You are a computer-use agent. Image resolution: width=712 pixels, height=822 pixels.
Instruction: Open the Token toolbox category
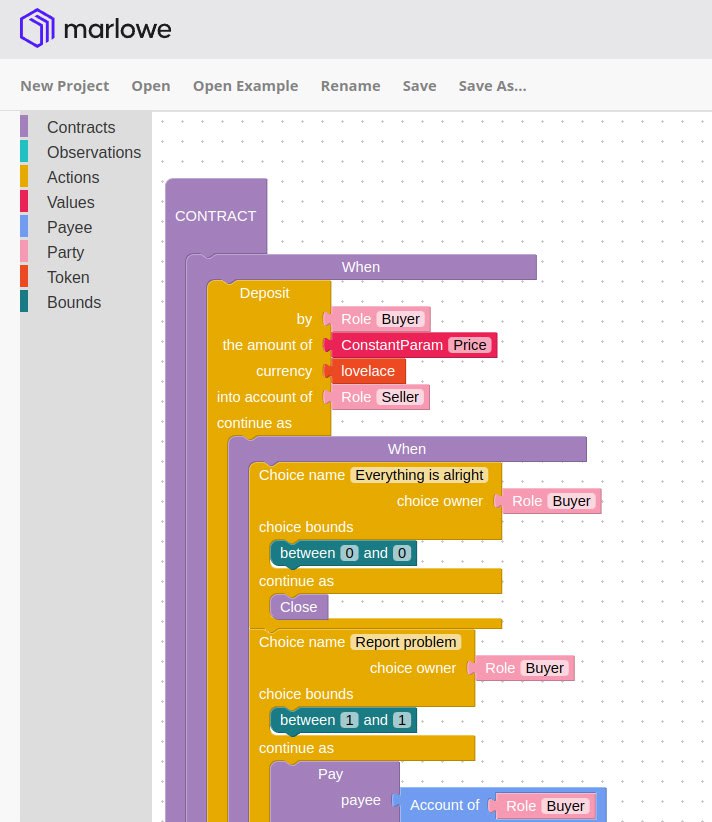[68, 277]
